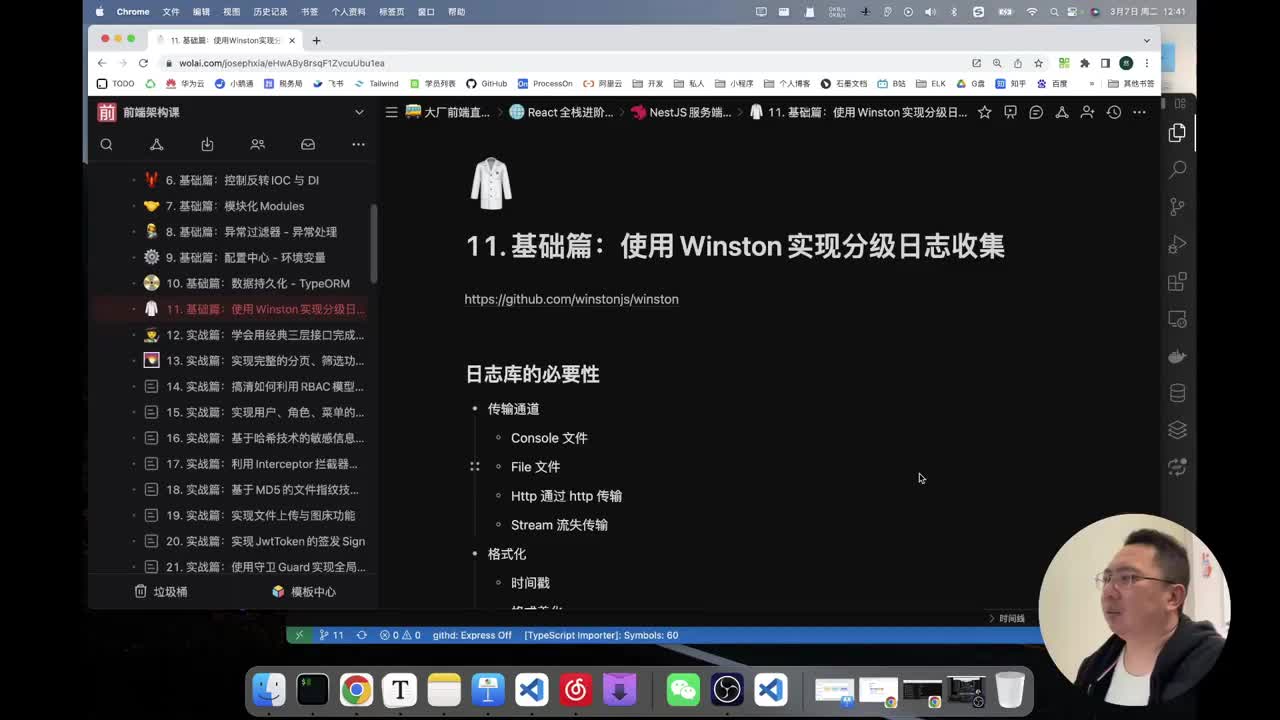Open Chrome tab search chevron
The width and height of the screenshot is (1280, 720).
click(1147, 40)
